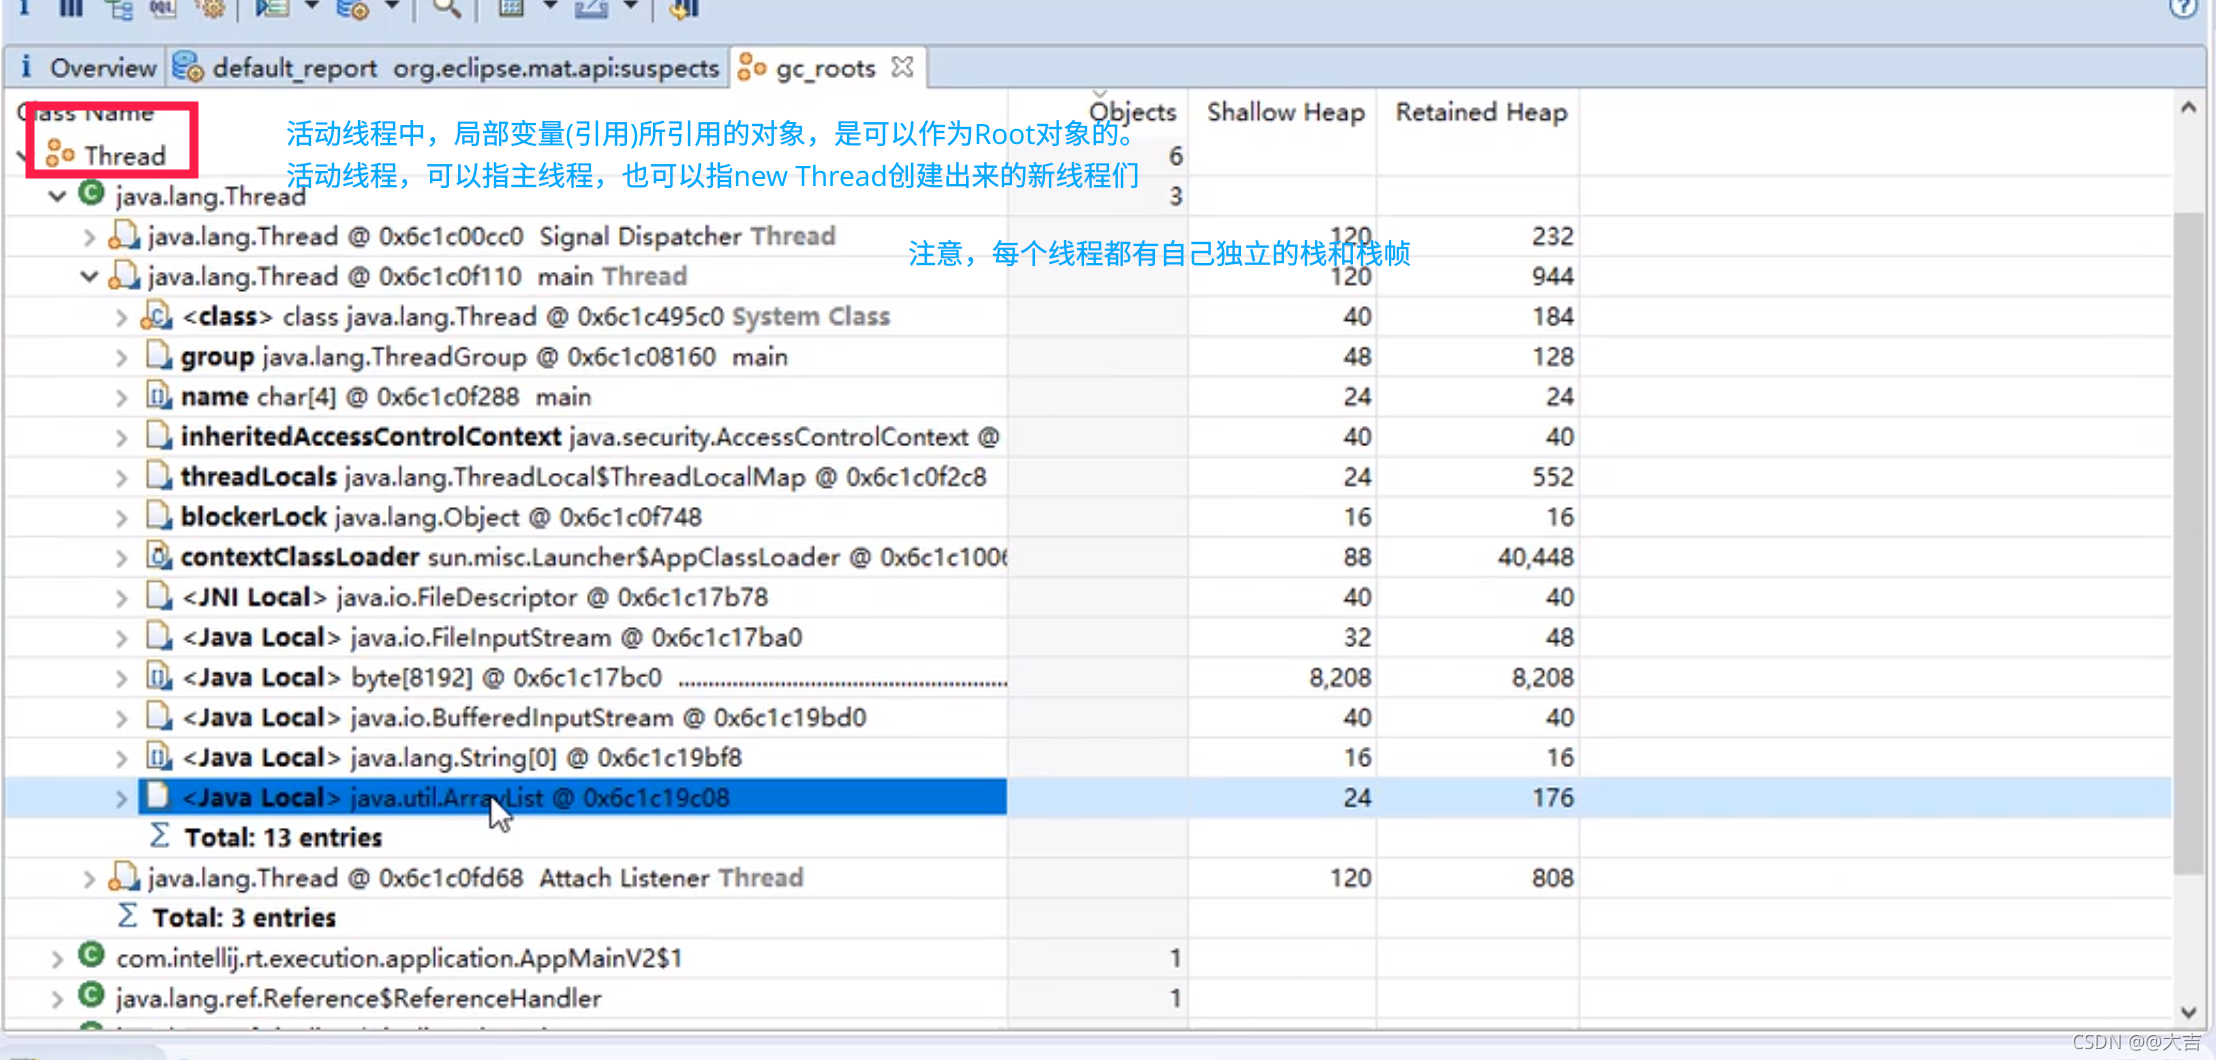Expand the inheritedAccessControlContext row

pos(121,438)
